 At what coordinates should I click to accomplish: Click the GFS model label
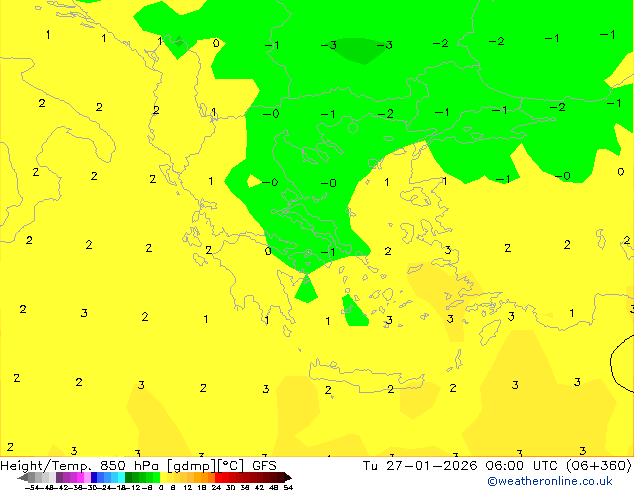pos(264,466)
